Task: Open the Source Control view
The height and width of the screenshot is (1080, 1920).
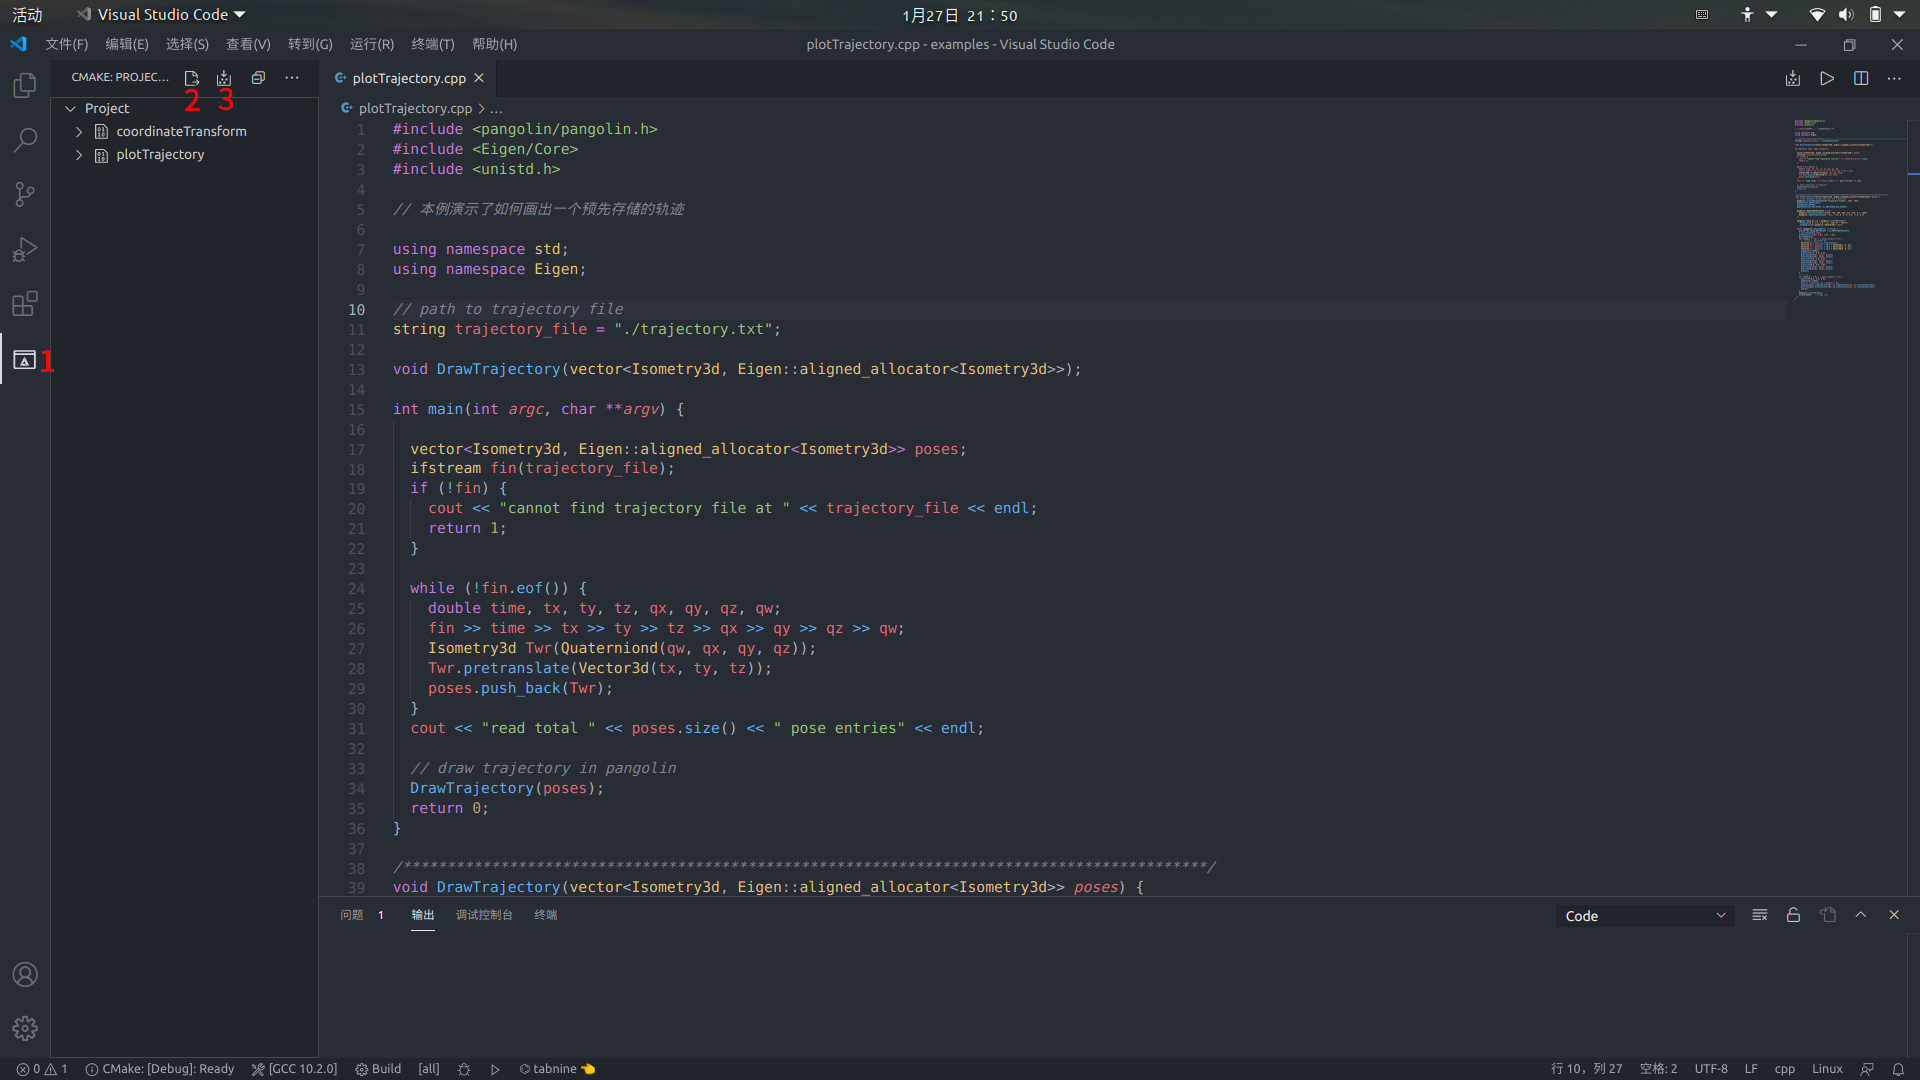Action: click(x=25, y=194)
